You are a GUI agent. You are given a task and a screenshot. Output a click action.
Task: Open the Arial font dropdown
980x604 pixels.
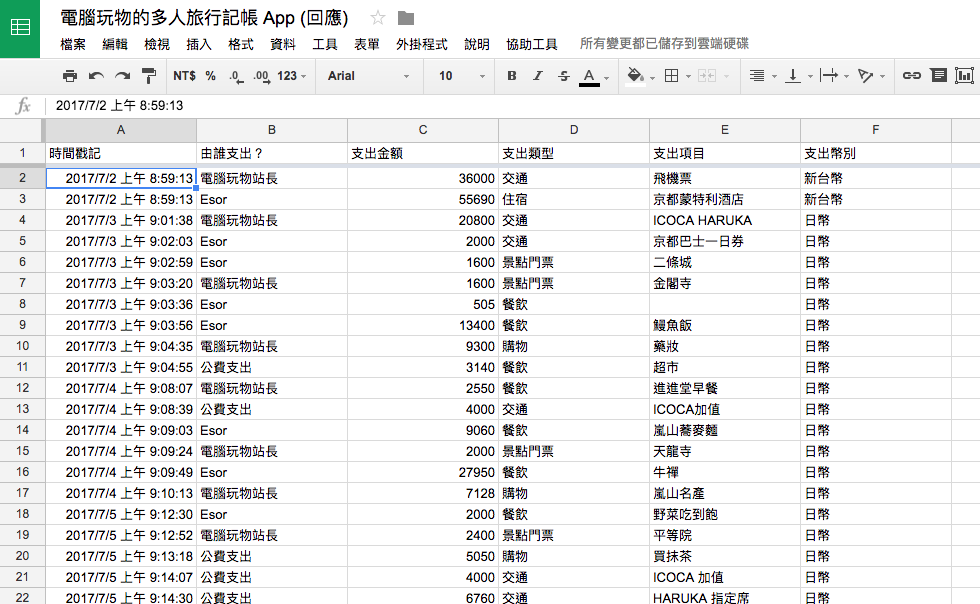368,76
